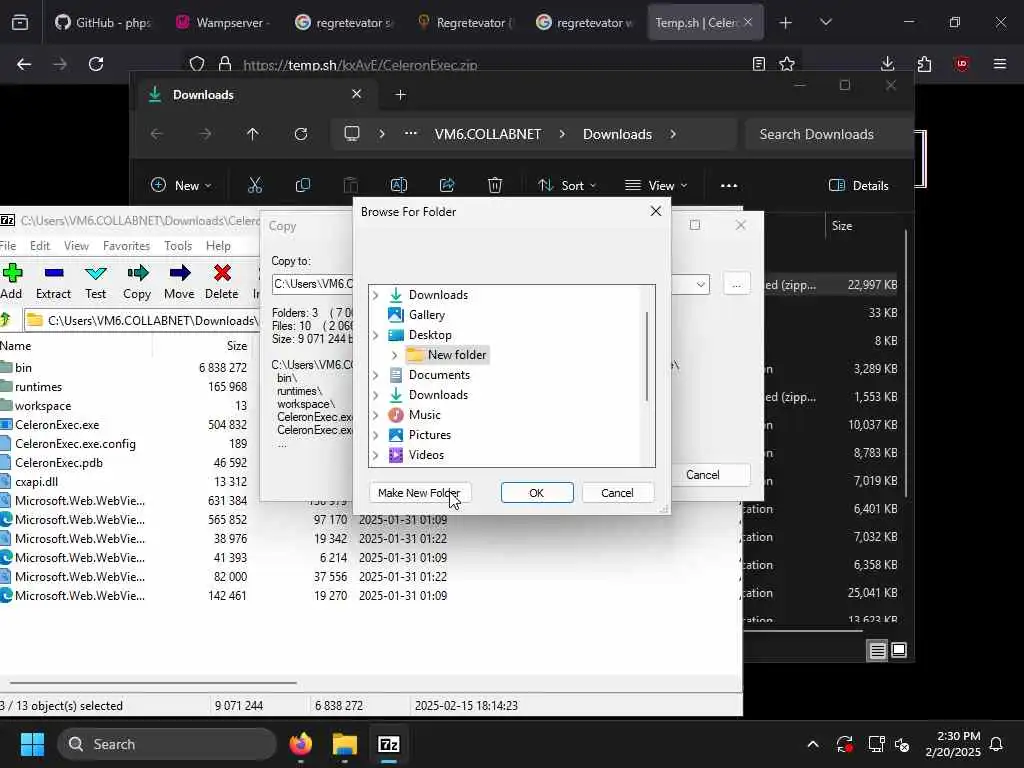Open Firefox from the taskbar
Screen dimensions: 1024x768
click(300, 744)
